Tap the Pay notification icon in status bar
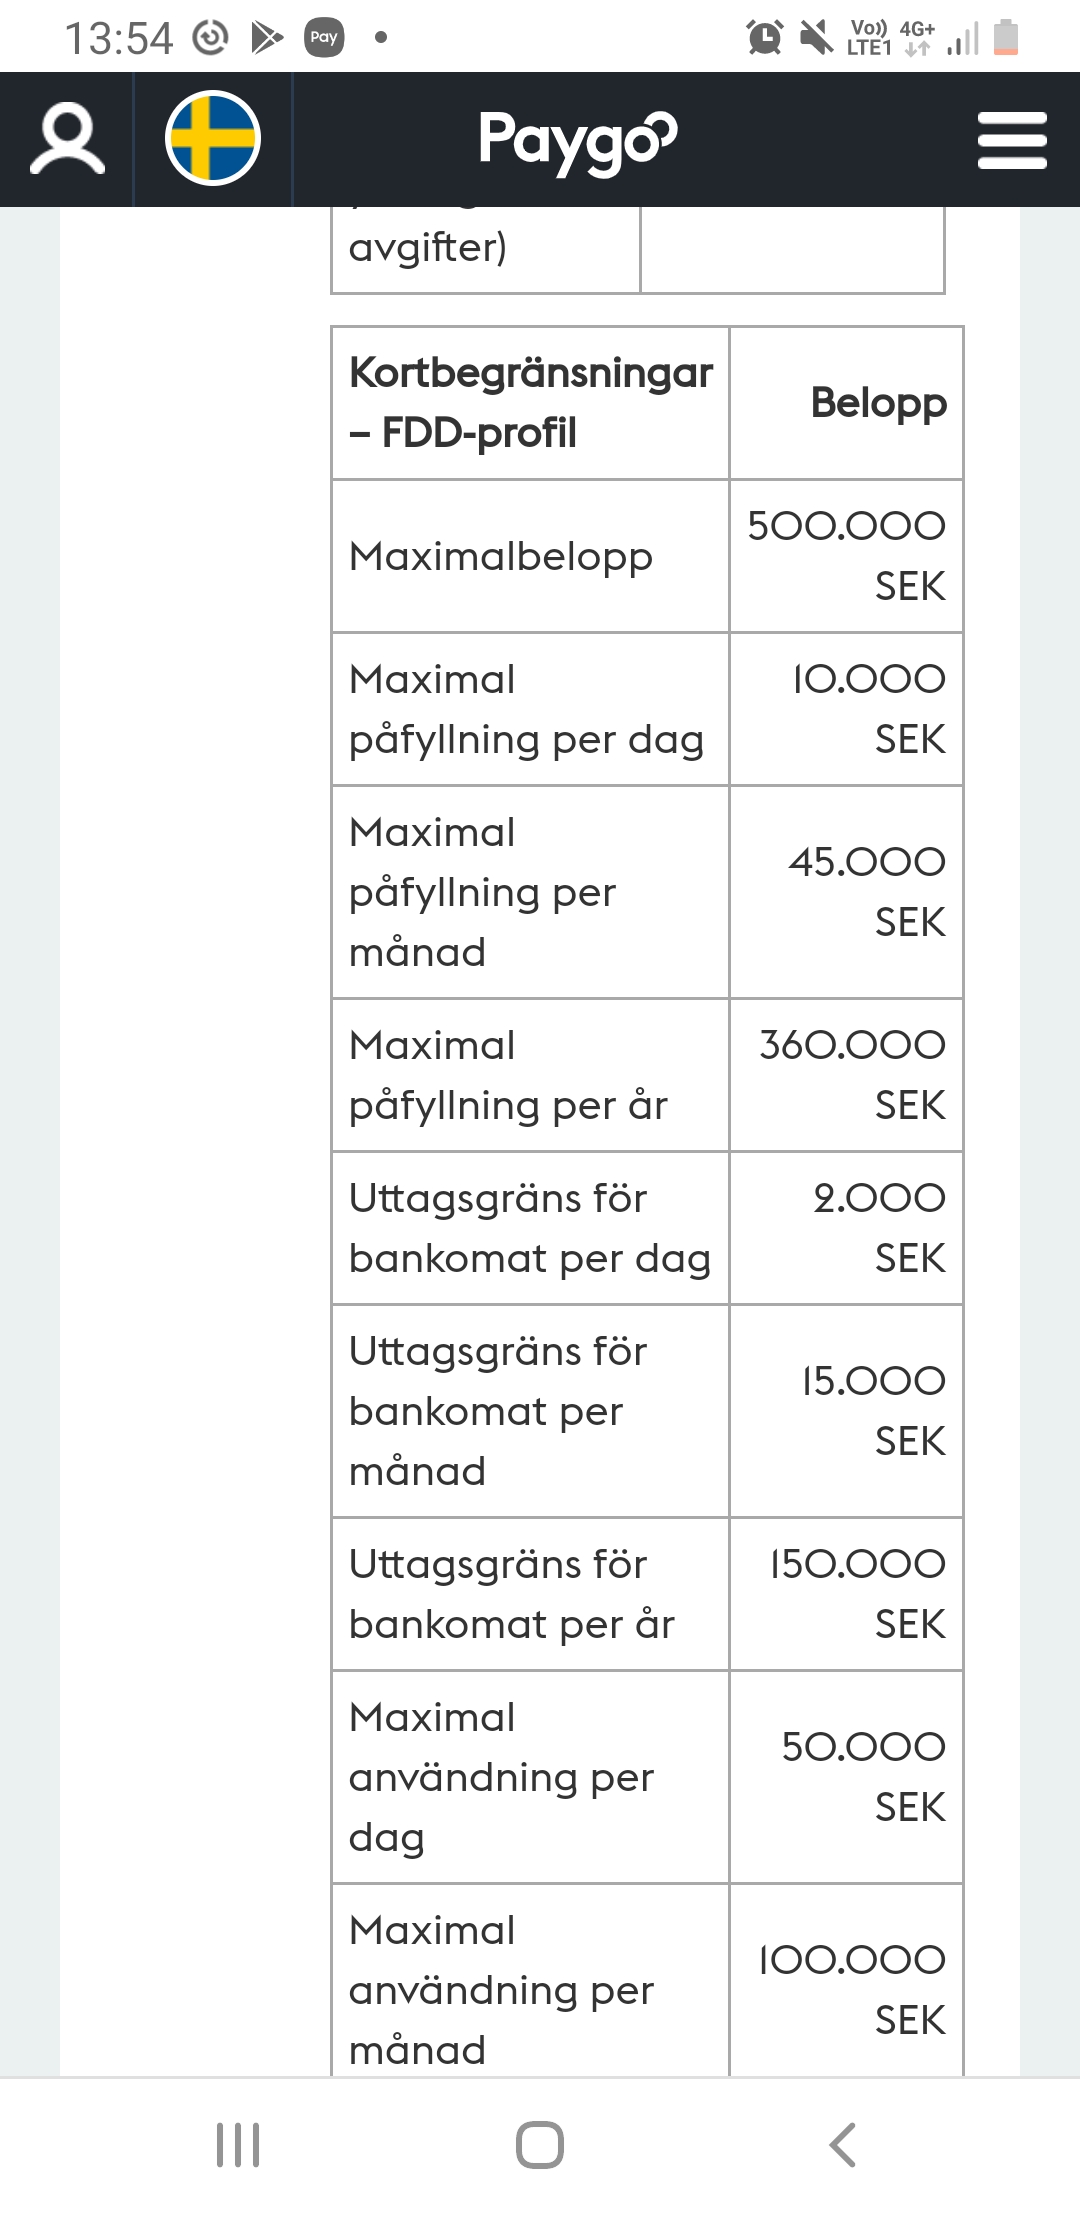The height and width of the screenshot is (2220, 1080). [324, 38]
